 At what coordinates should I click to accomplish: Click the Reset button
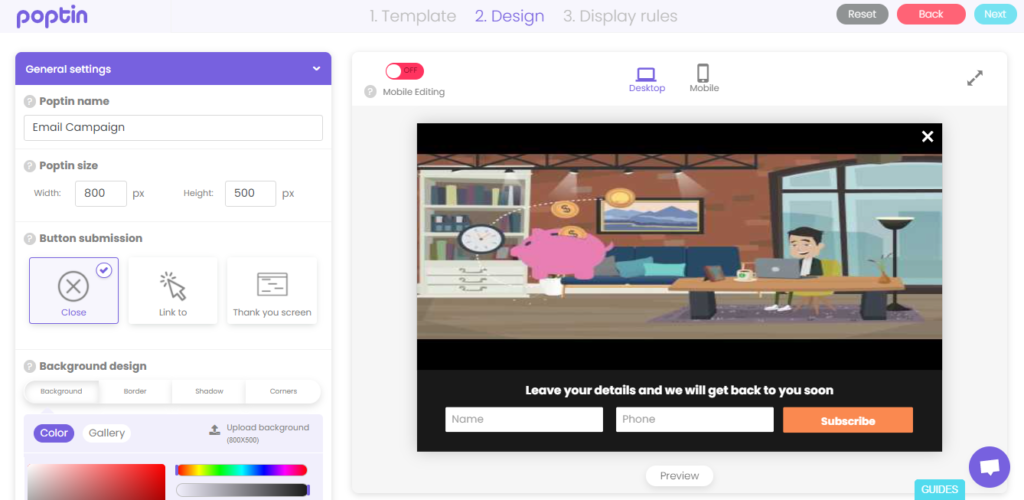pyautogui.click(x=862, y=14)
